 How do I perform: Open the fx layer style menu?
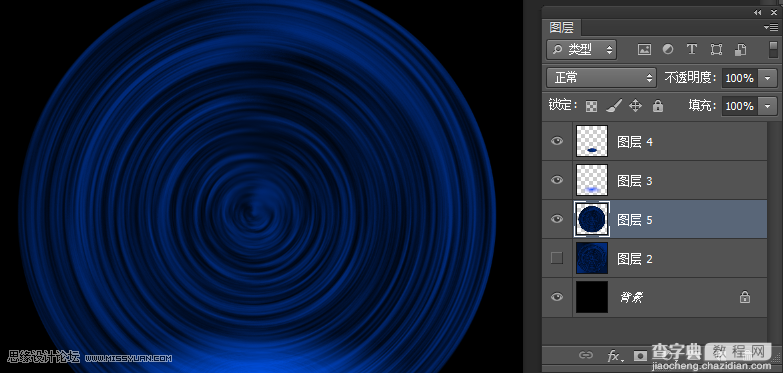coord(615,356)
